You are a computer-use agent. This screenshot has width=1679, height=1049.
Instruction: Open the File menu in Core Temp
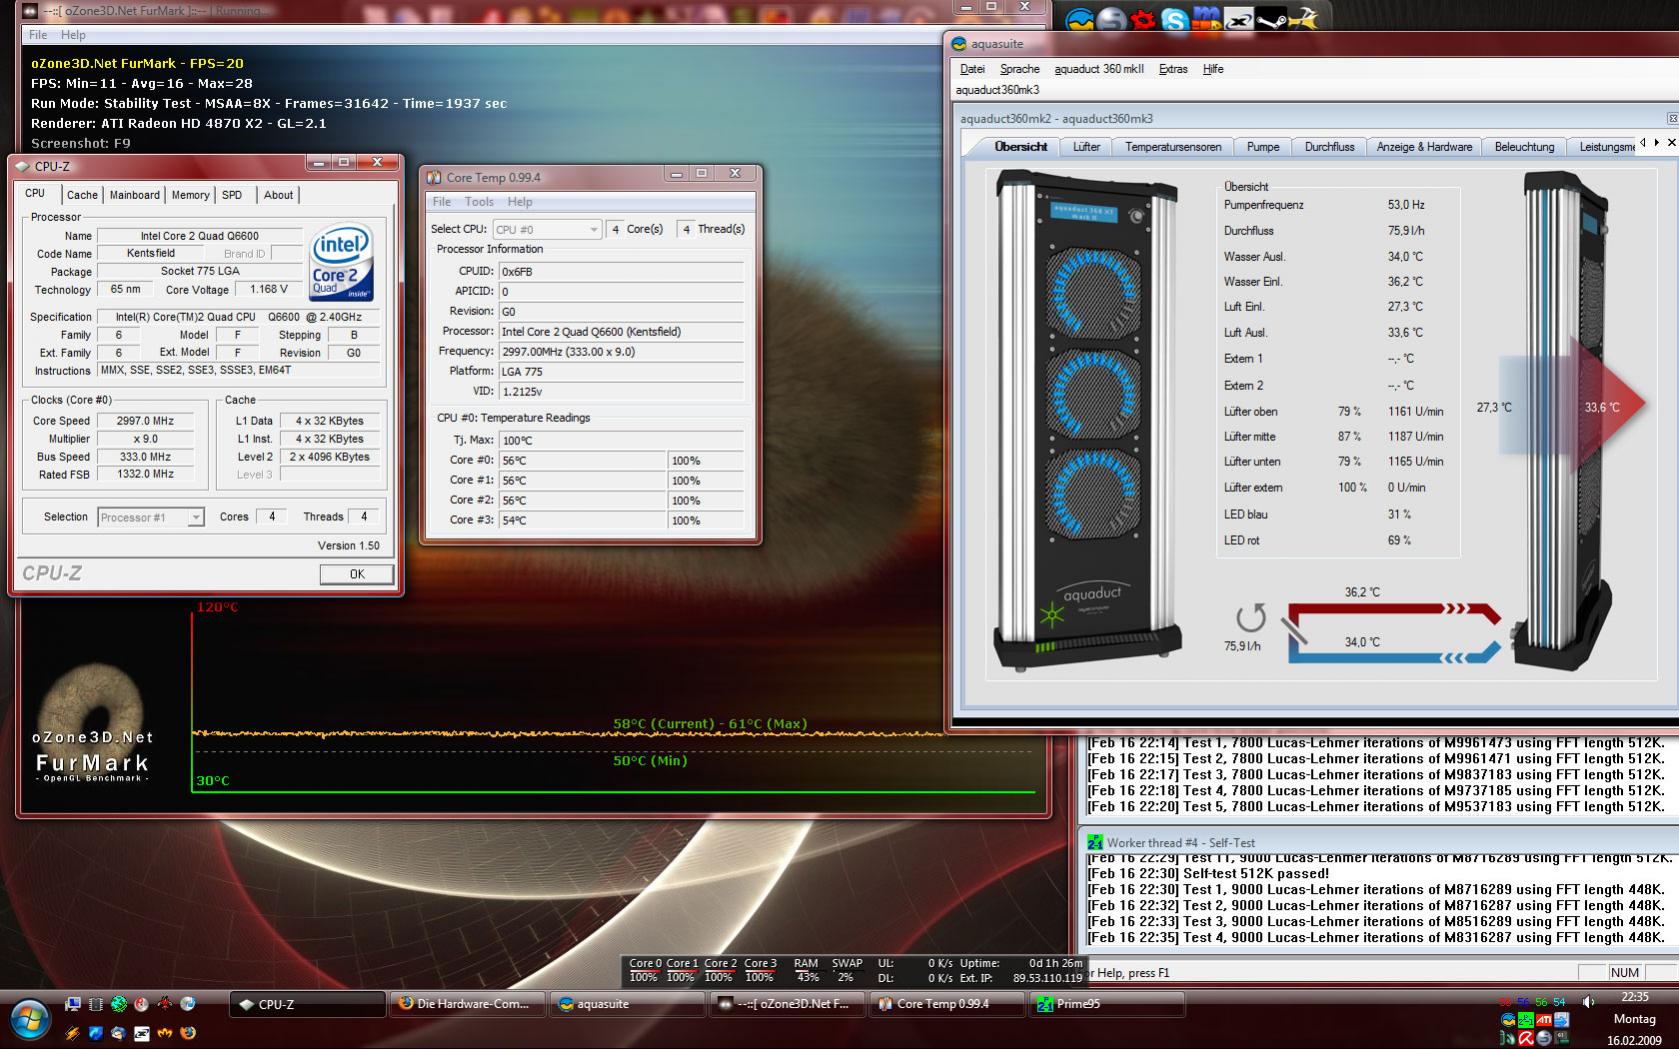(442, 202)
